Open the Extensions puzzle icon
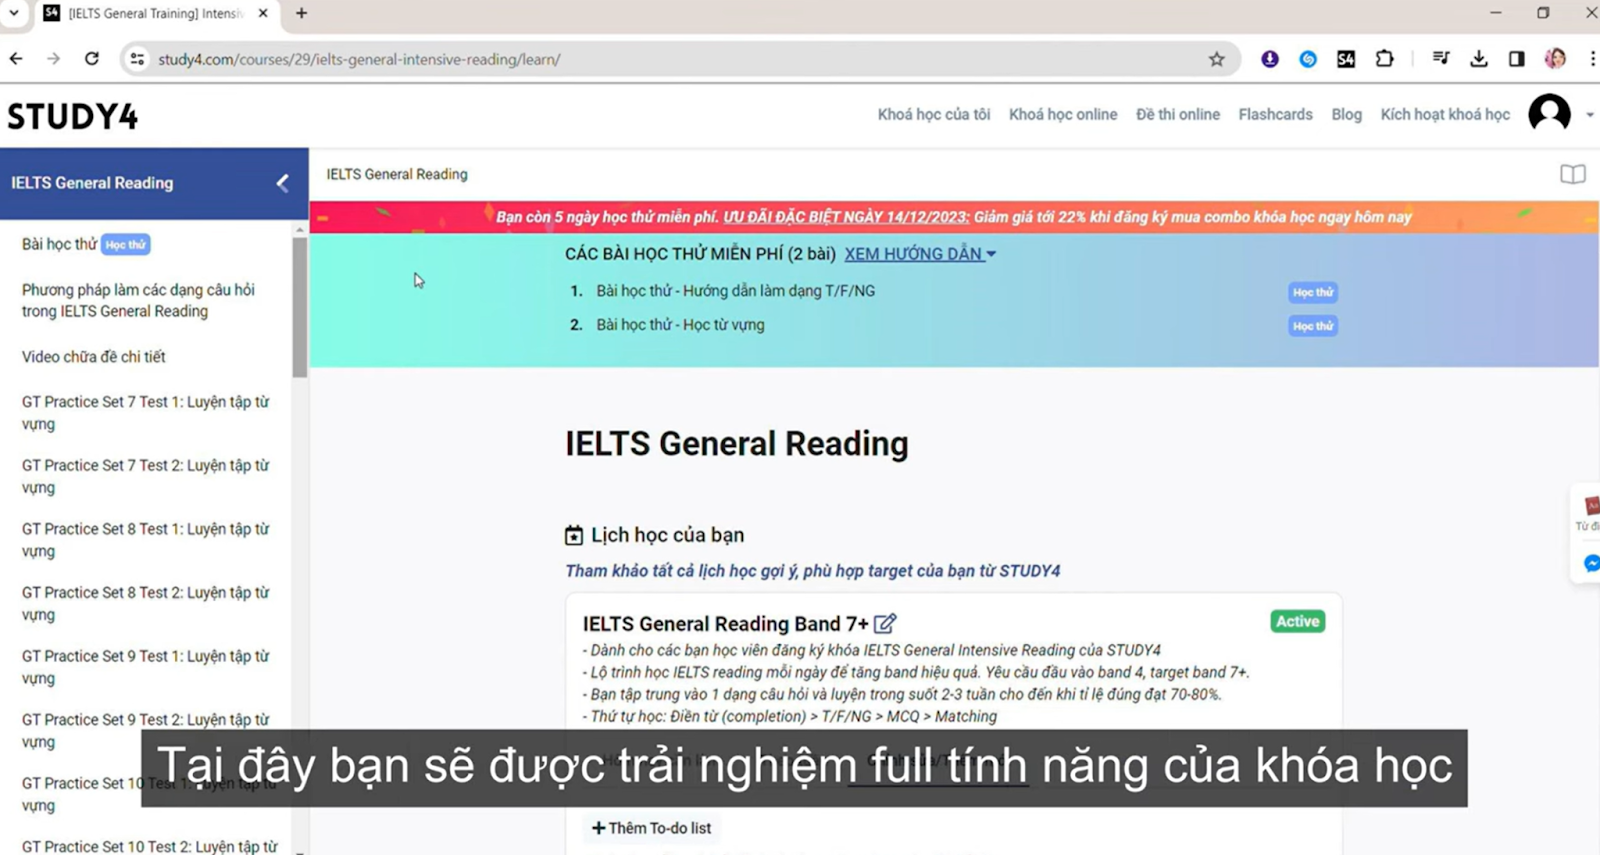The width and height of the screenshot is (1600, 855). [x=1384, y=59]
